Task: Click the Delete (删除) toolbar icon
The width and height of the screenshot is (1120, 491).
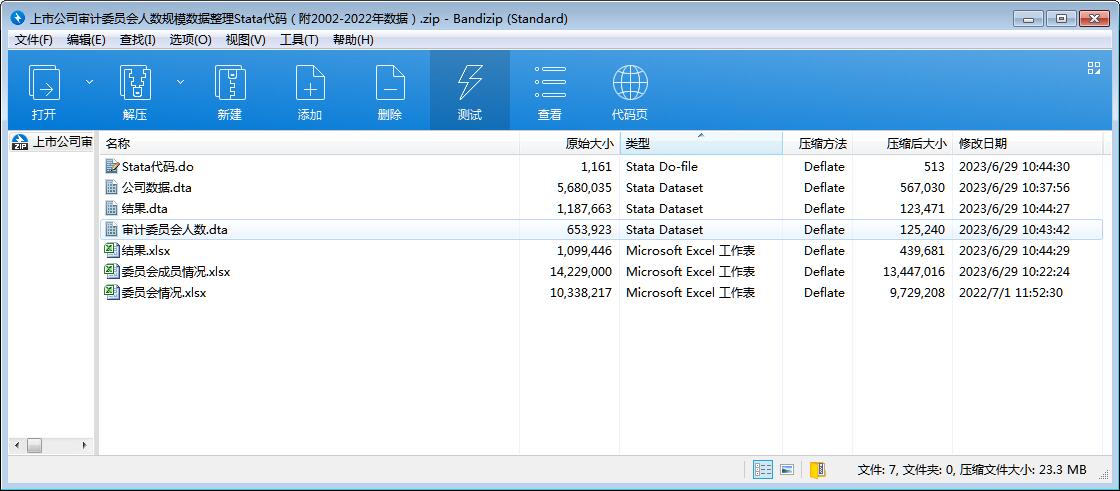Action: tap(390, 82)
